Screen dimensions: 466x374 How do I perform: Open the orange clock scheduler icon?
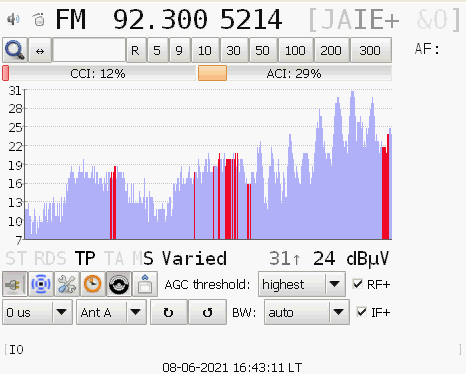coord(93,284)
